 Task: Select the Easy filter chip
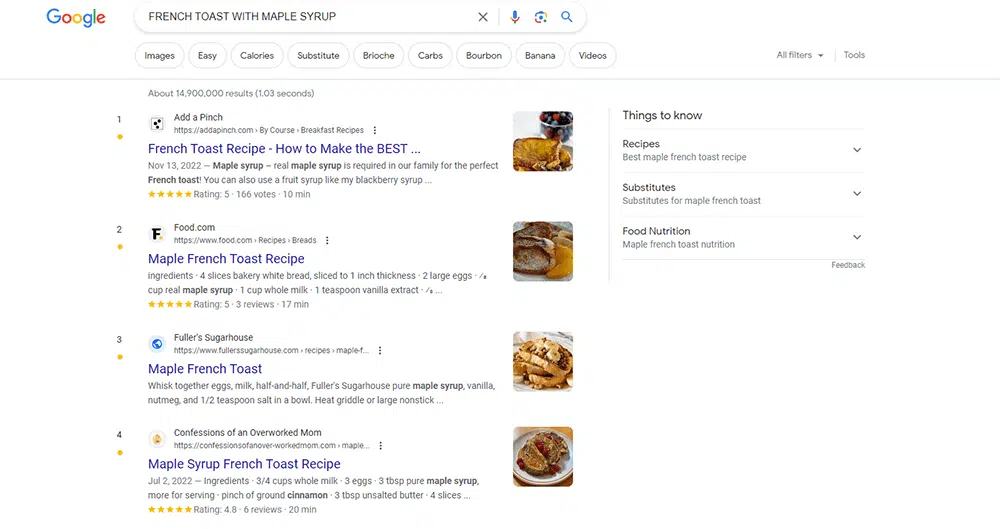click(207, 56)
